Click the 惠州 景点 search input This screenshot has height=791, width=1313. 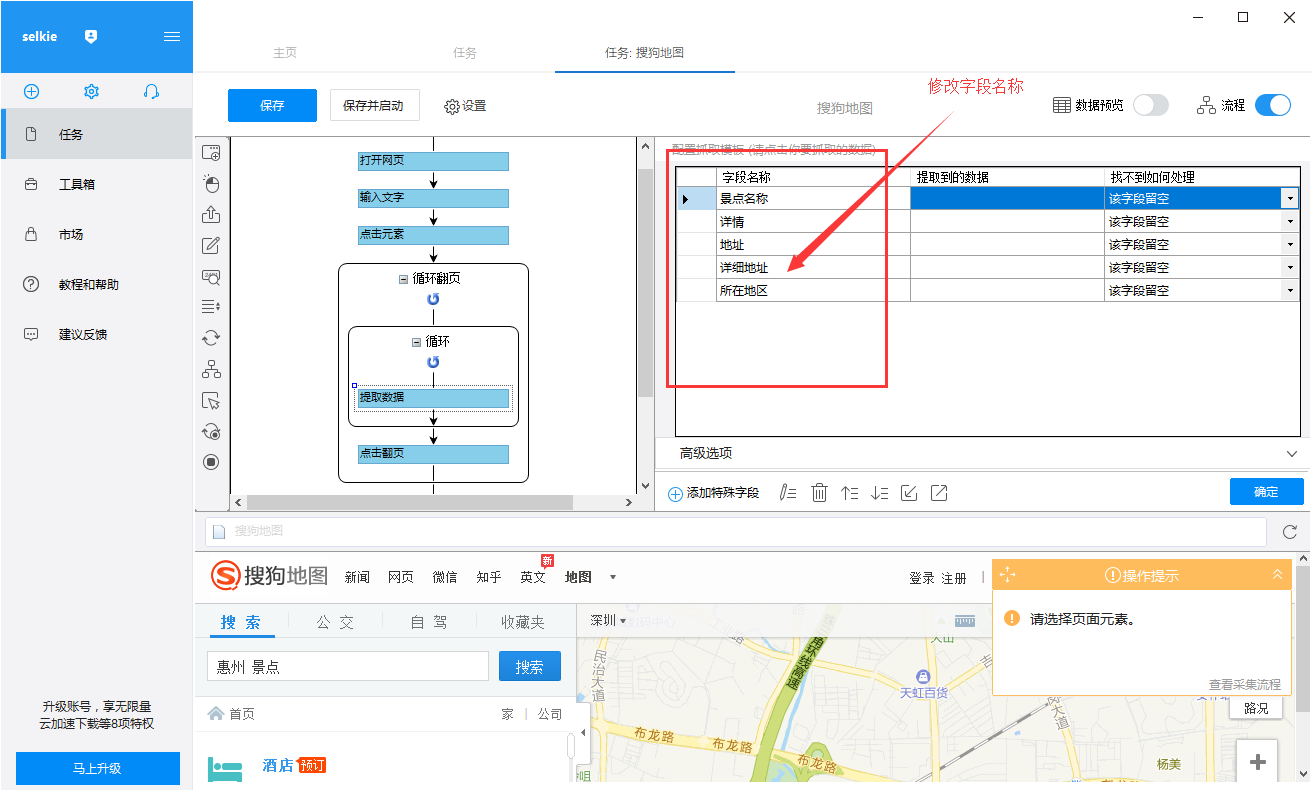click(348, 667)
